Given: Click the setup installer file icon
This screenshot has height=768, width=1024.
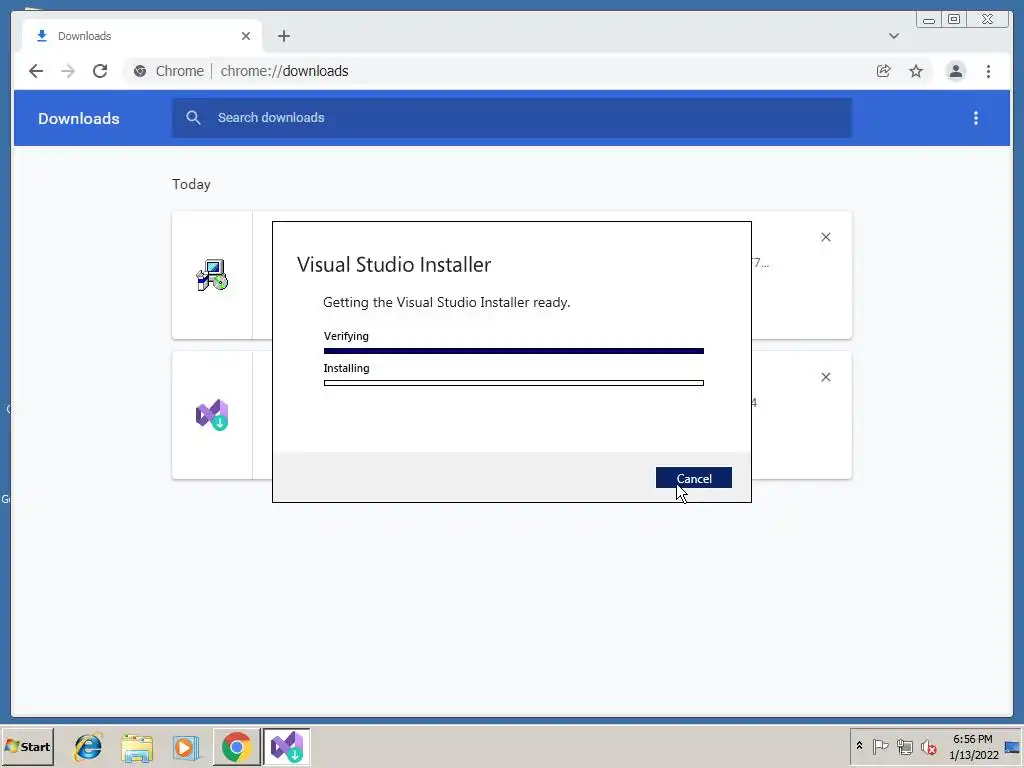Looking at the screenshot, I should [x=212, y=275].
